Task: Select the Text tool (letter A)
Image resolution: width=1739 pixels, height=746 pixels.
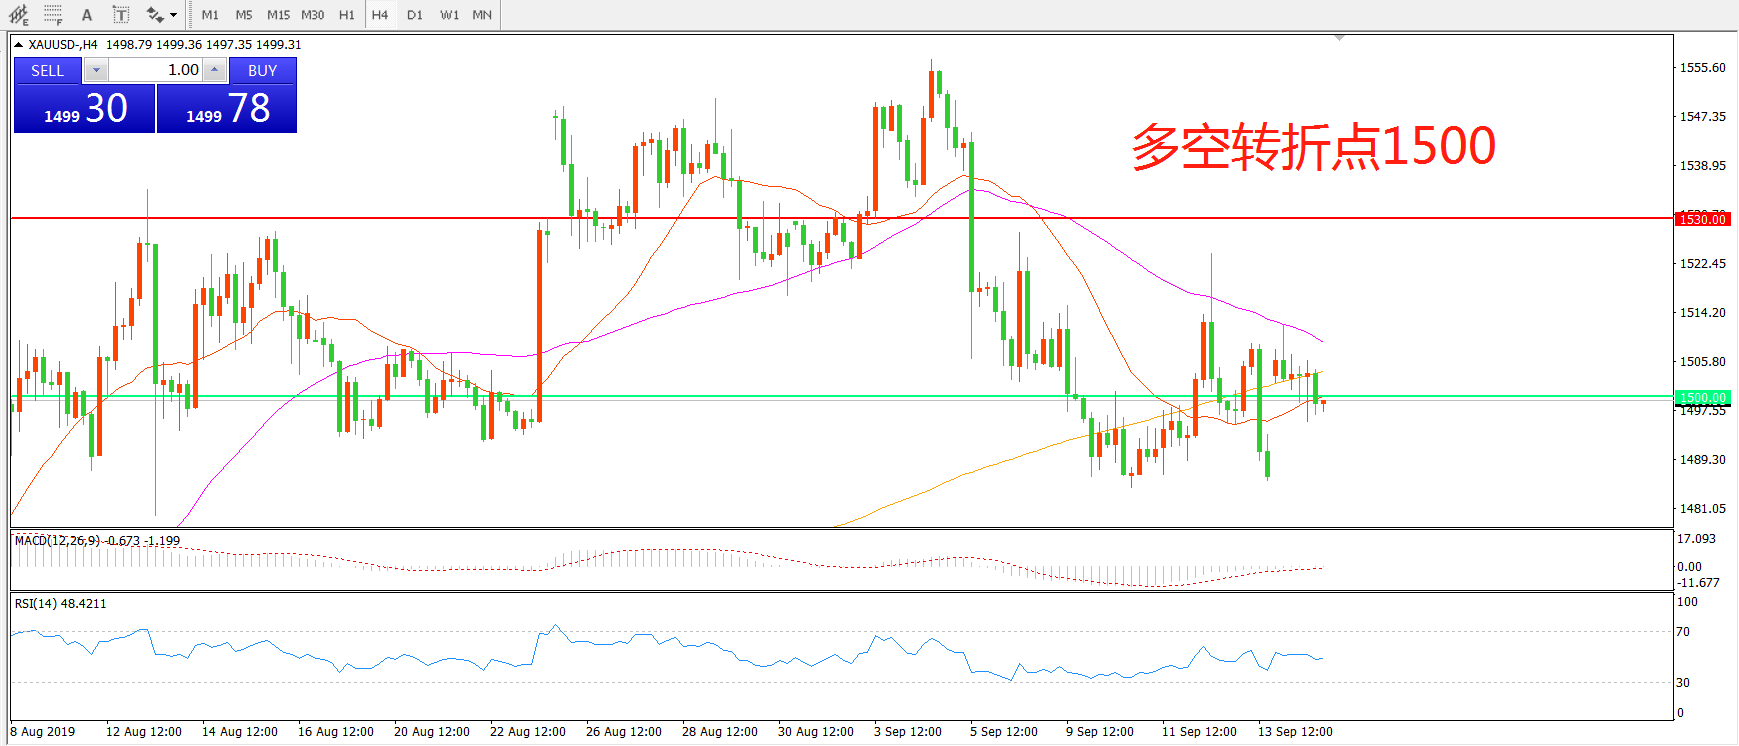Action: click(x=87, y=15)
